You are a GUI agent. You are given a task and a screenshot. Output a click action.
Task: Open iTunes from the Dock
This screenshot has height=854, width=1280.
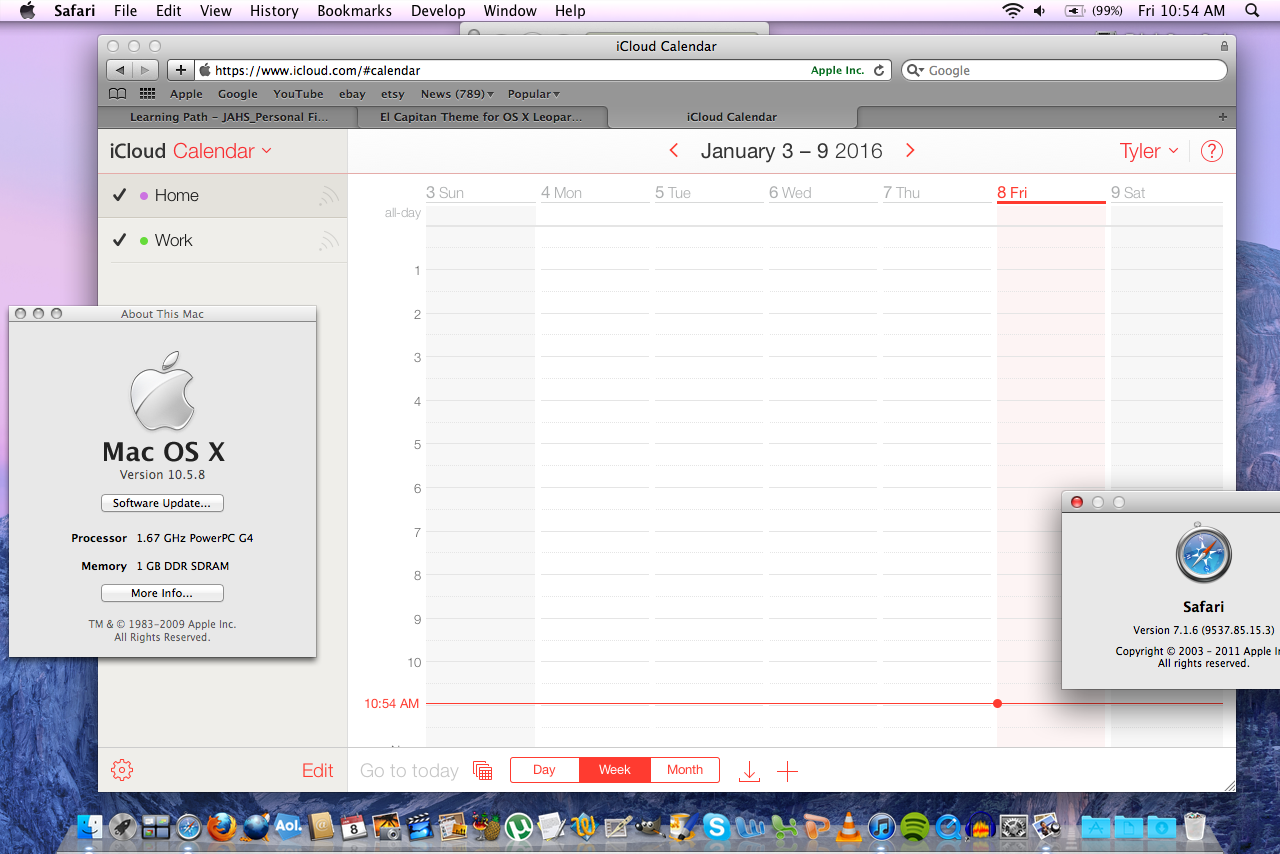pyautogui.click(x=881, y=826)
